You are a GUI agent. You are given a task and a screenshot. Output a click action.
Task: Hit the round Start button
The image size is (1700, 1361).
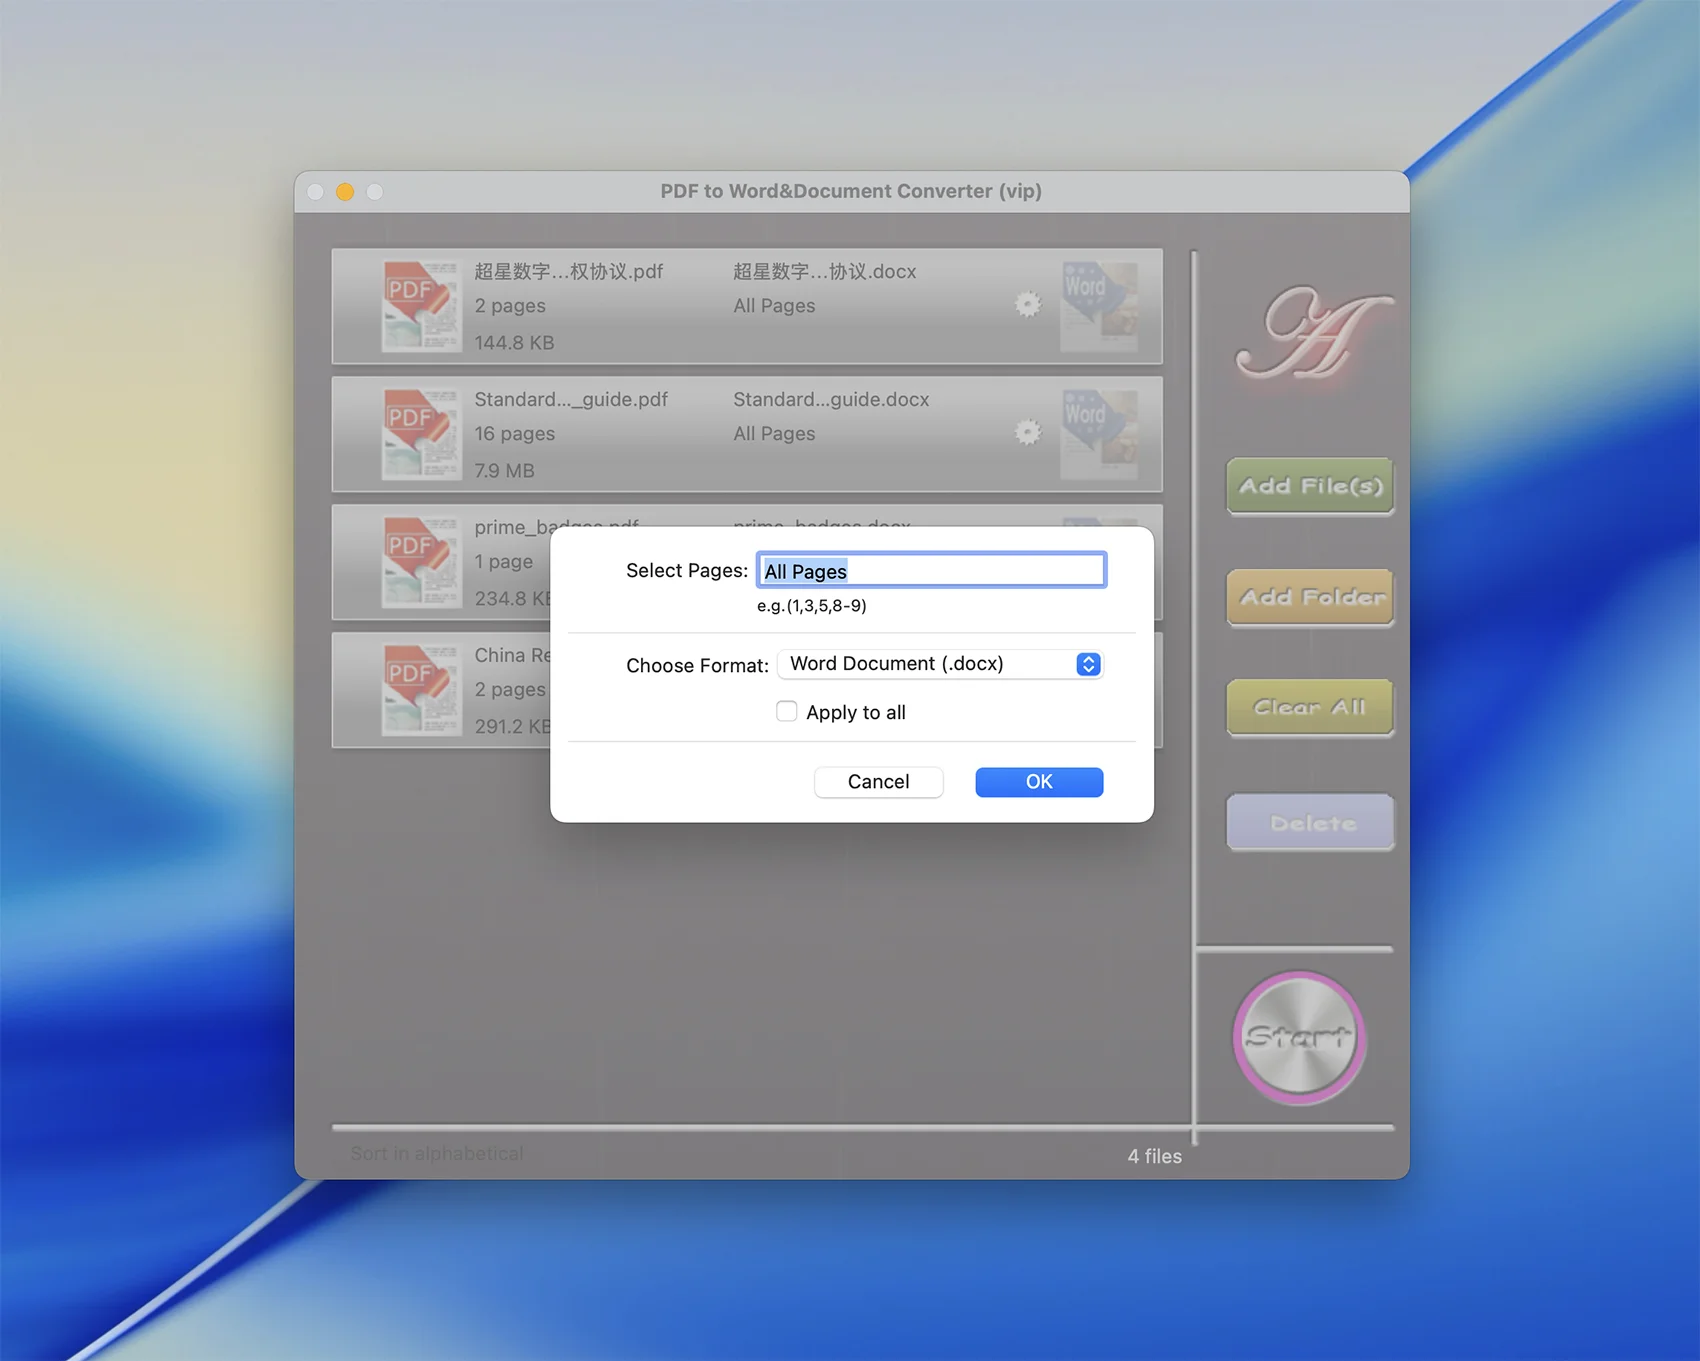pyautogui.click(x=1299, y=1038)
